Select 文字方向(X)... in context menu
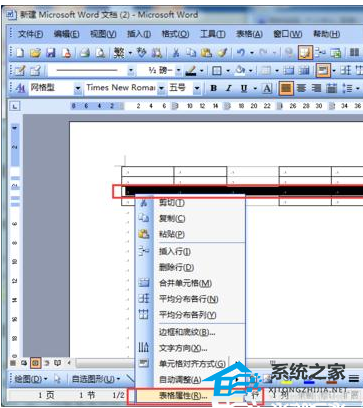Viewport: 363px width, 408px height. (191, 348)
